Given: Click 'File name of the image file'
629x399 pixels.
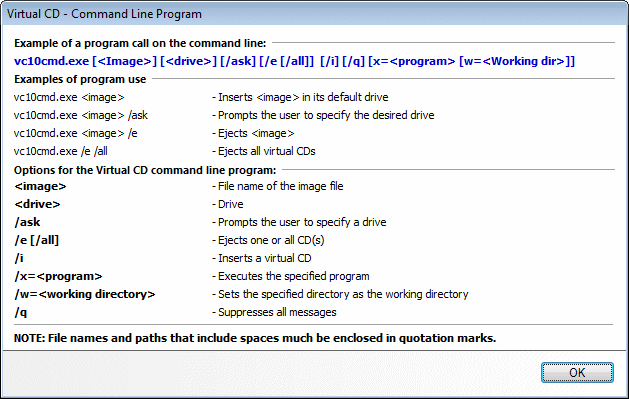Looking at the screenshot, I should (278, 186).
